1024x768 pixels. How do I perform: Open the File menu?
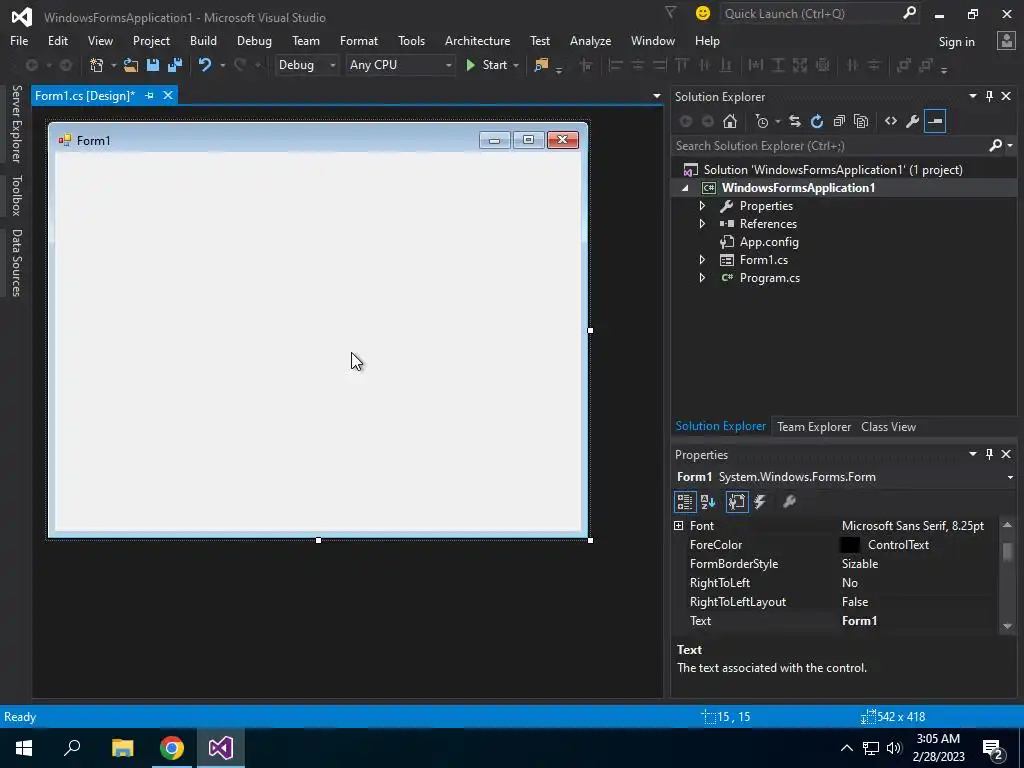[x=19, y=40]
